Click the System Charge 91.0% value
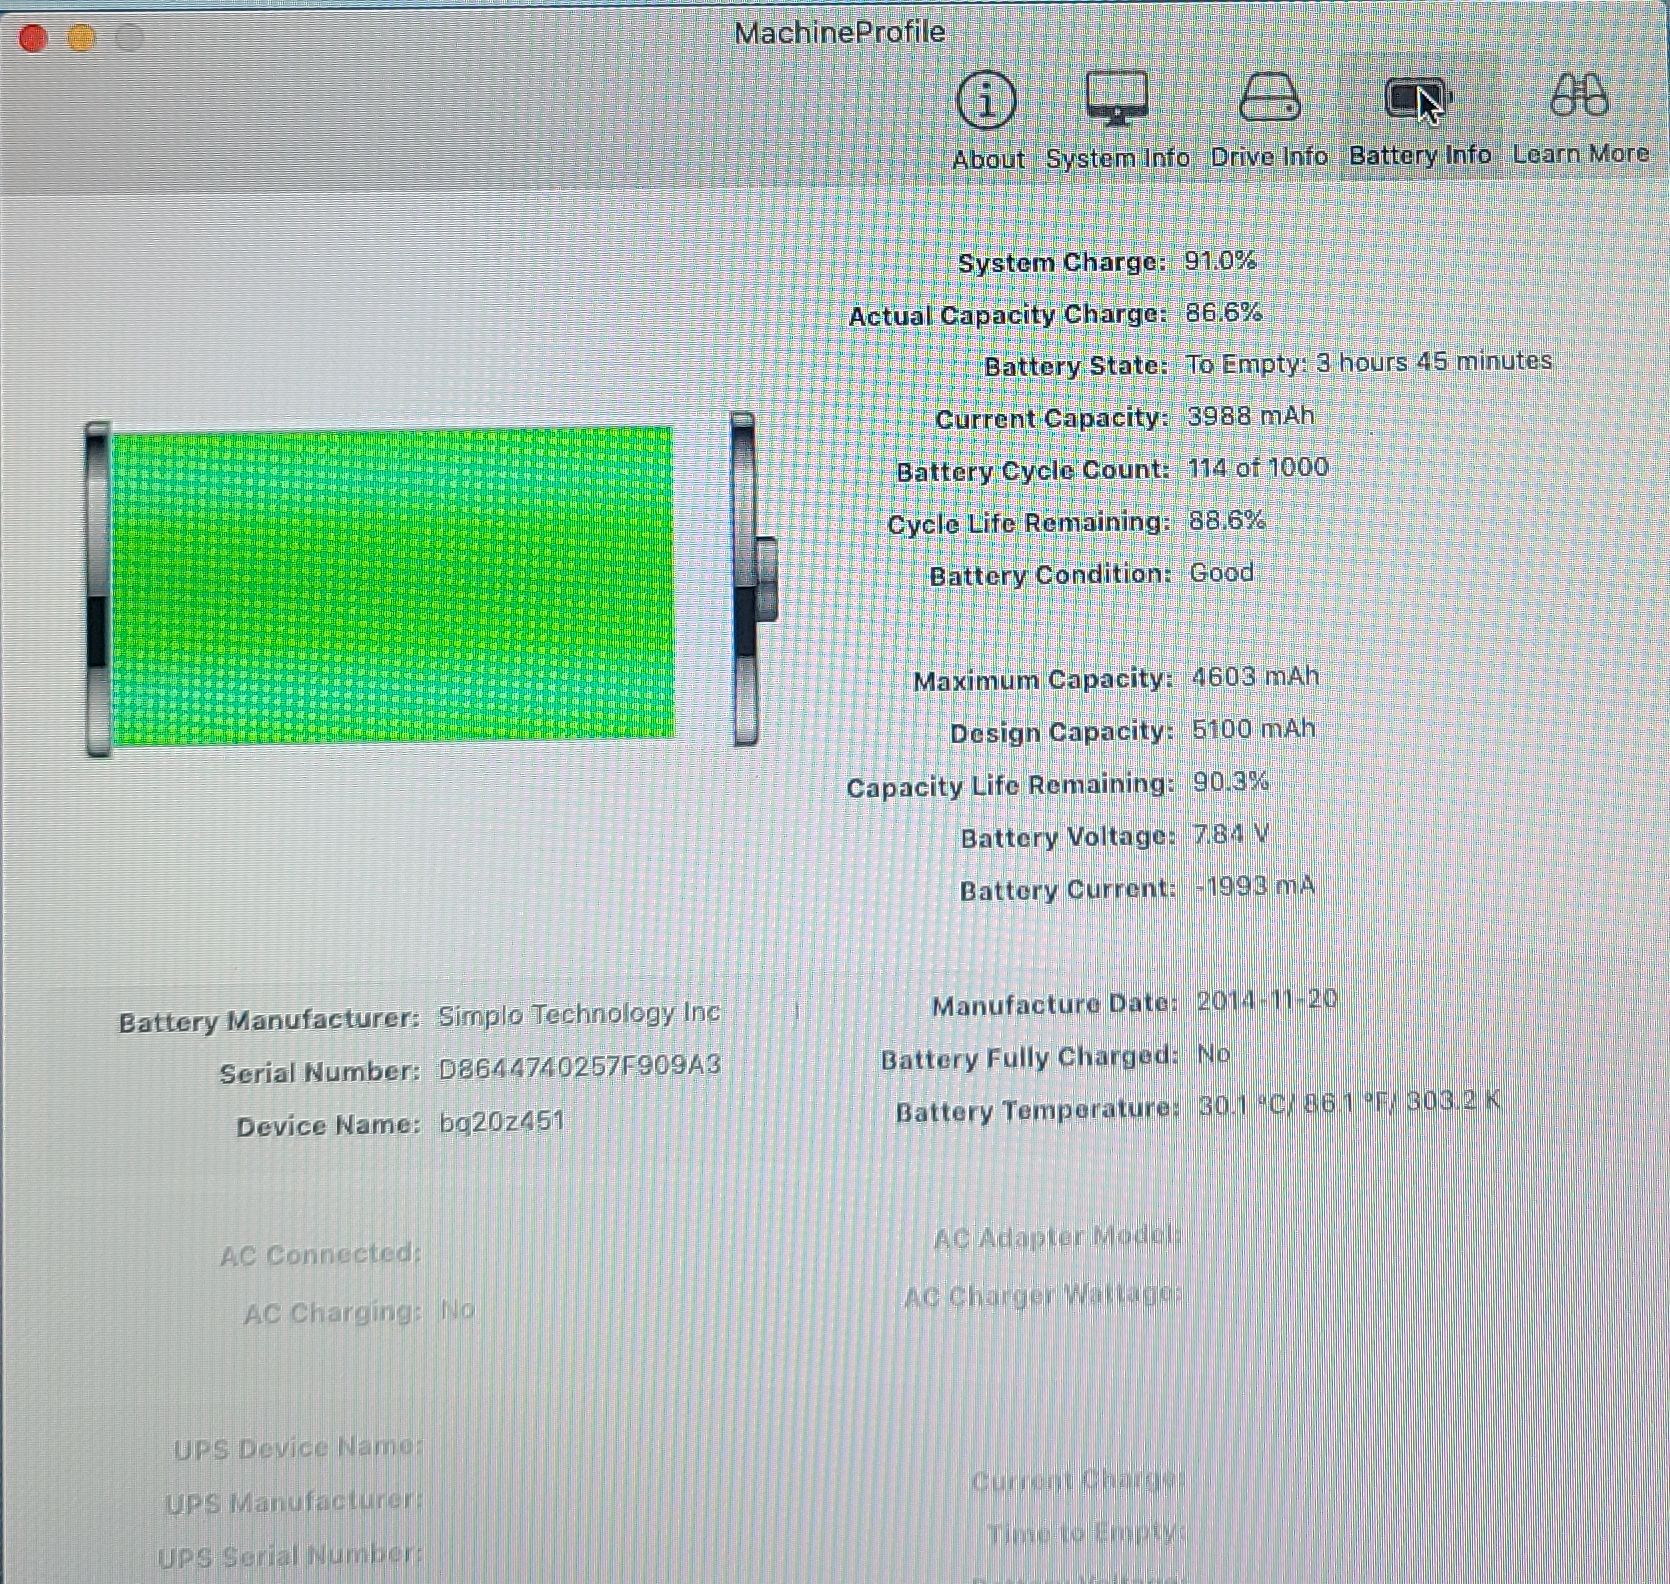The height and width of the screenshot is (1584, 1670). click(x=1219, y=261)
